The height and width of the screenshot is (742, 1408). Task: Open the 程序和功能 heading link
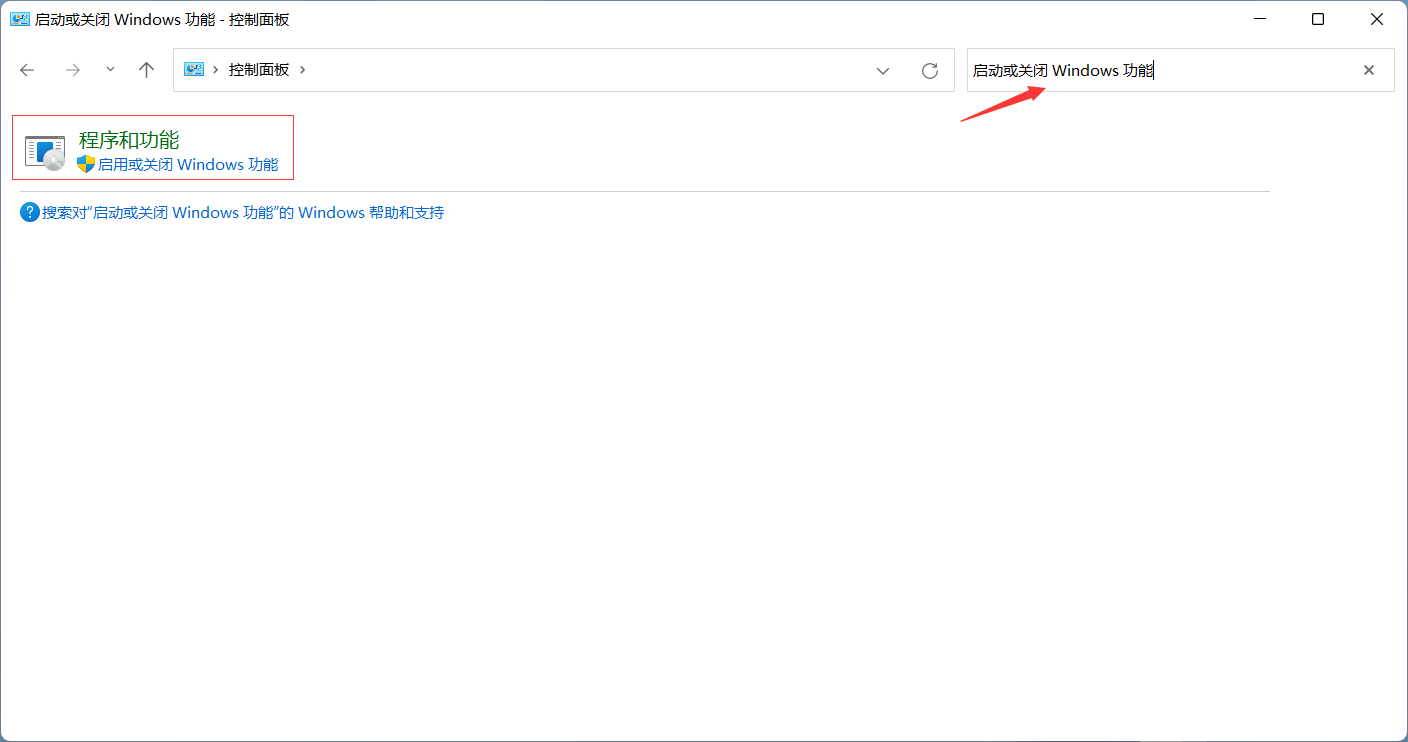[x=129, y=139]
